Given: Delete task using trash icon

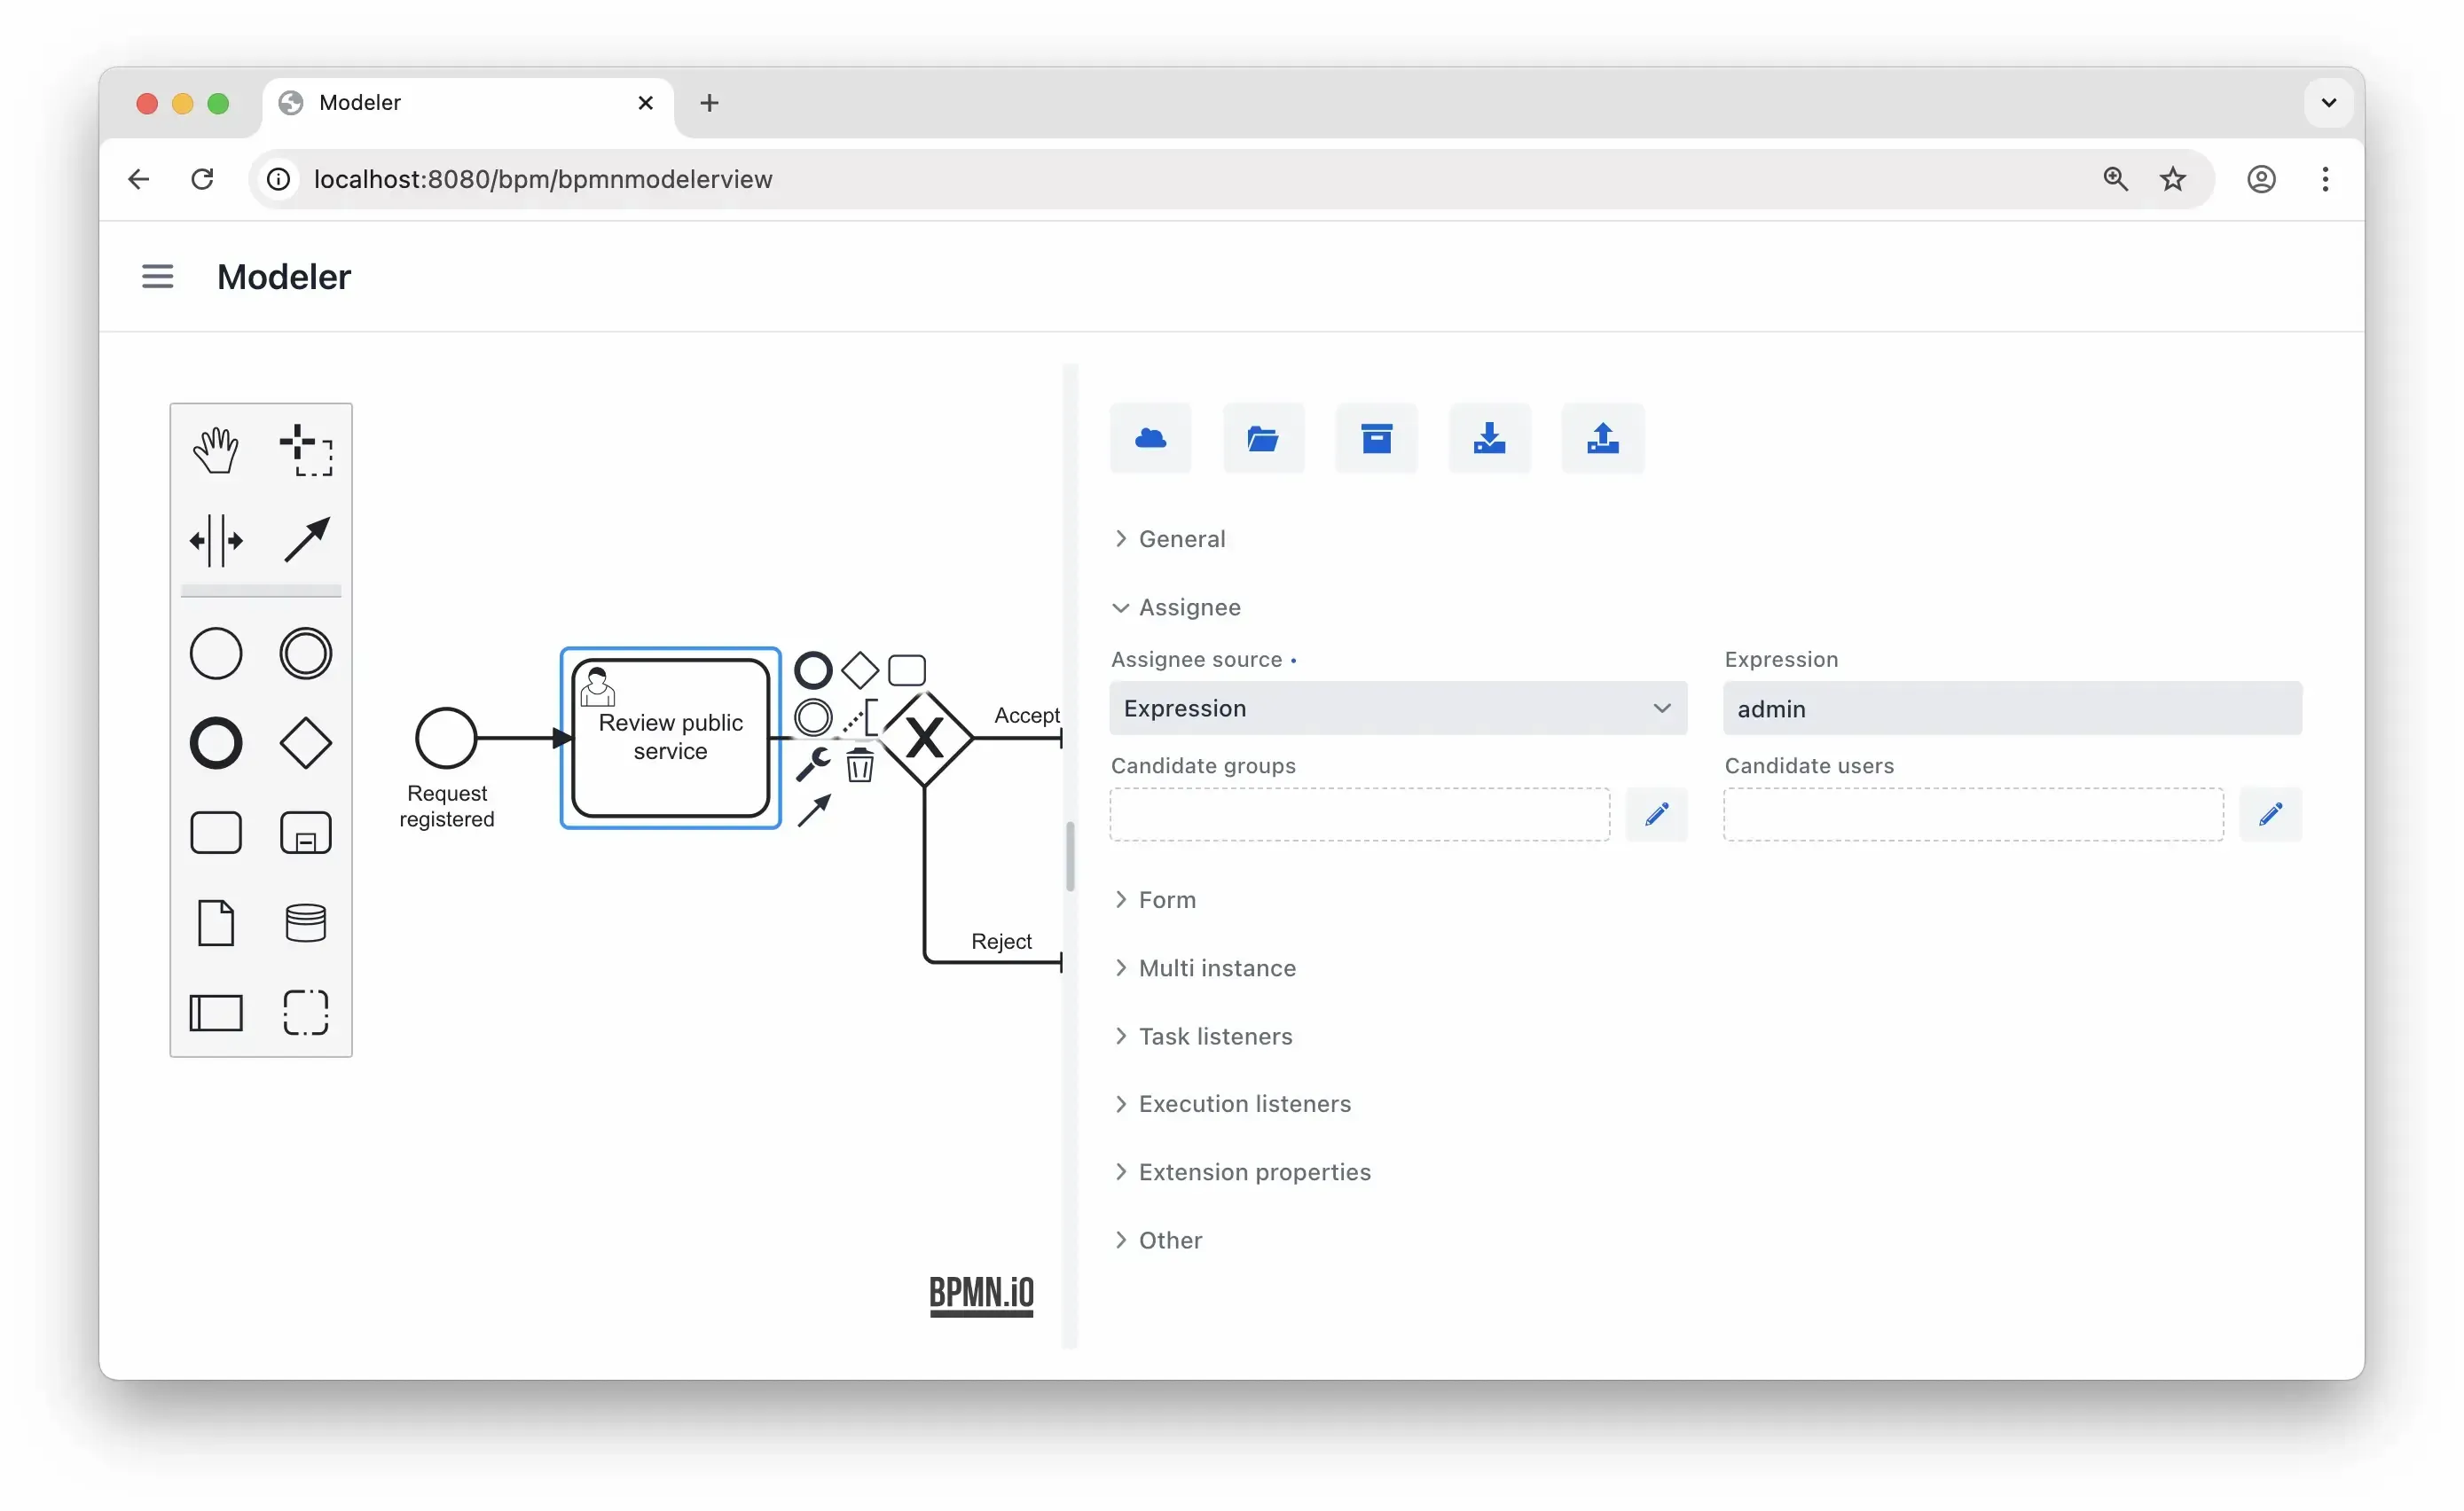Looking at the screenshot, I should (859, 766).
